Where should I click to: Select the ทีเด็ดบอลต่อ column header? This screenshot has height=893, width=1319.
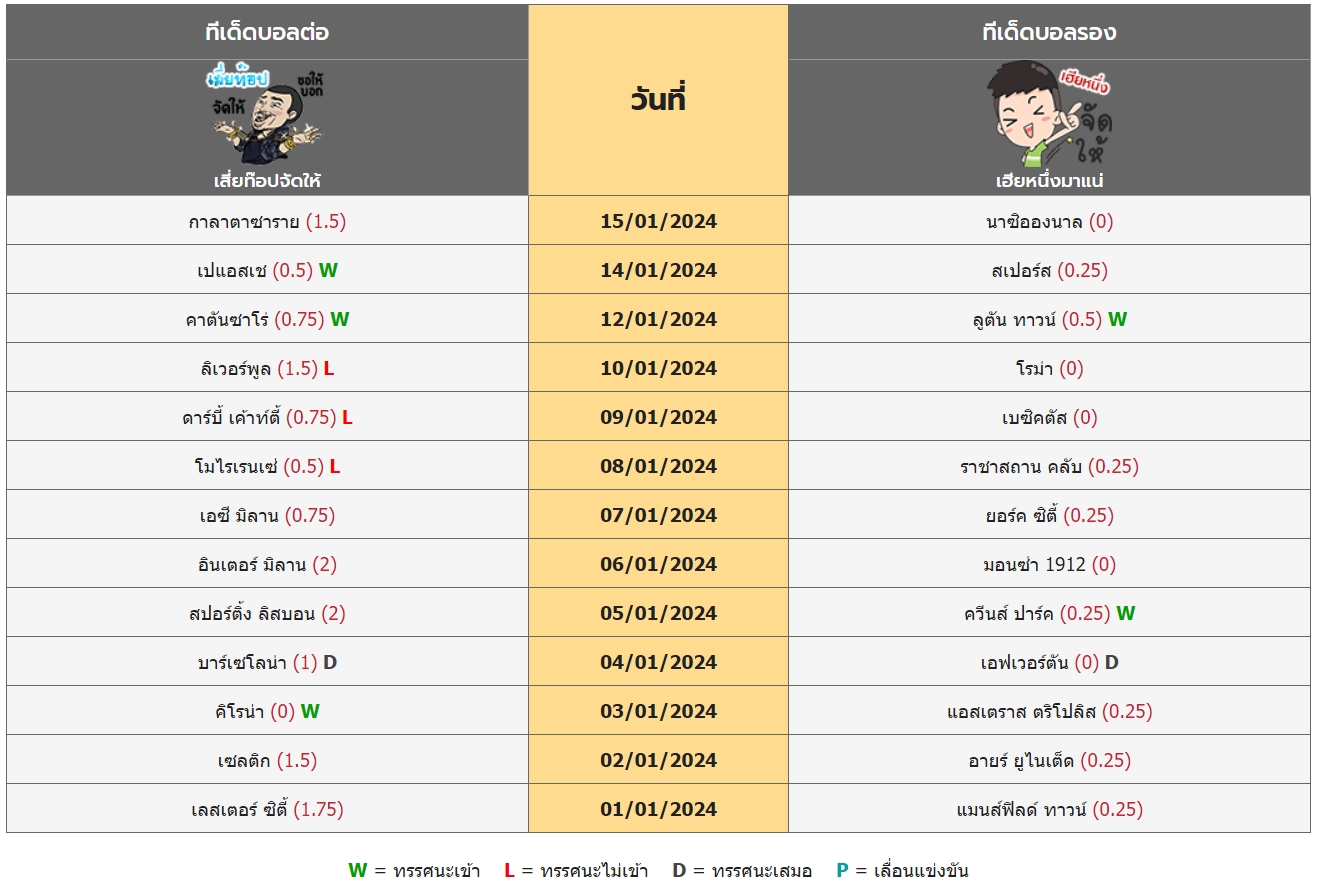pyautogui.click(x=267, y=32)
